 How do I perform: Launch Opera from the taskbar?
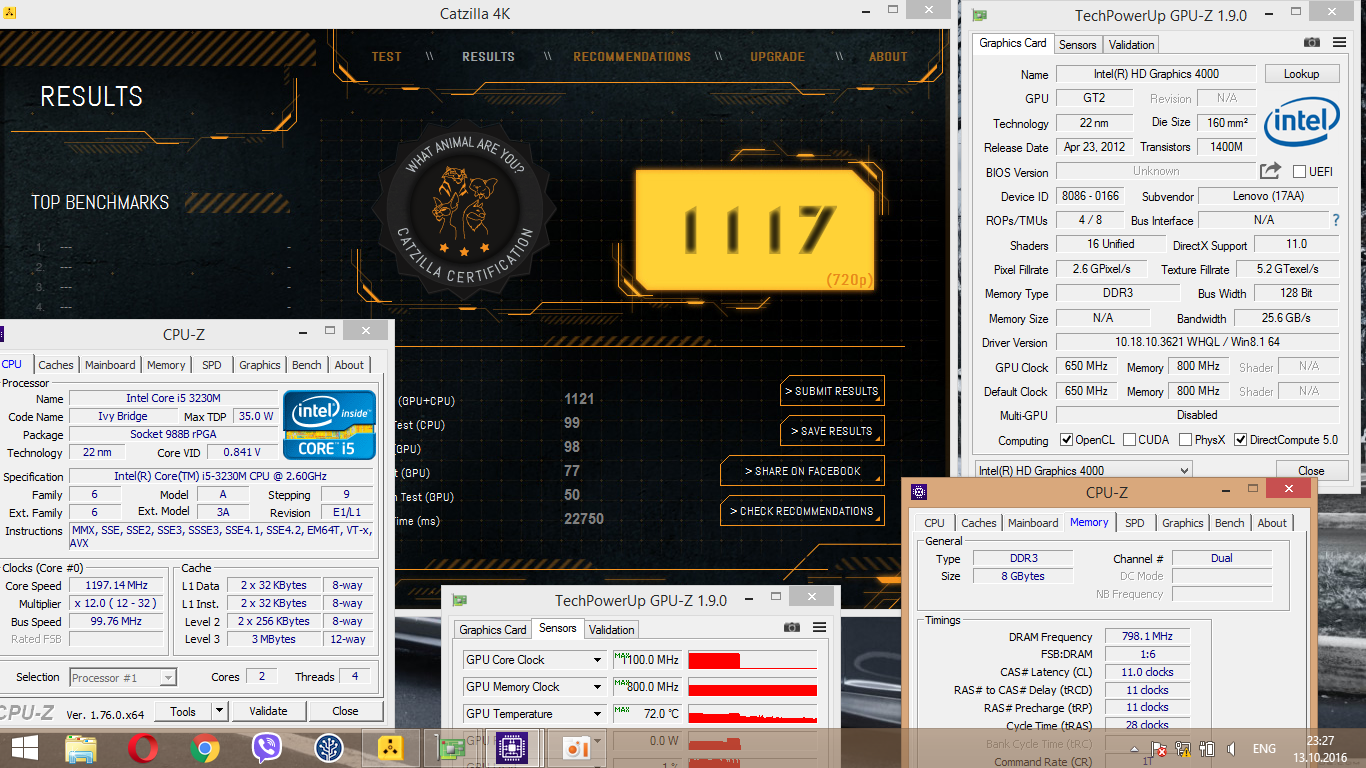click(x=143, y=748)
